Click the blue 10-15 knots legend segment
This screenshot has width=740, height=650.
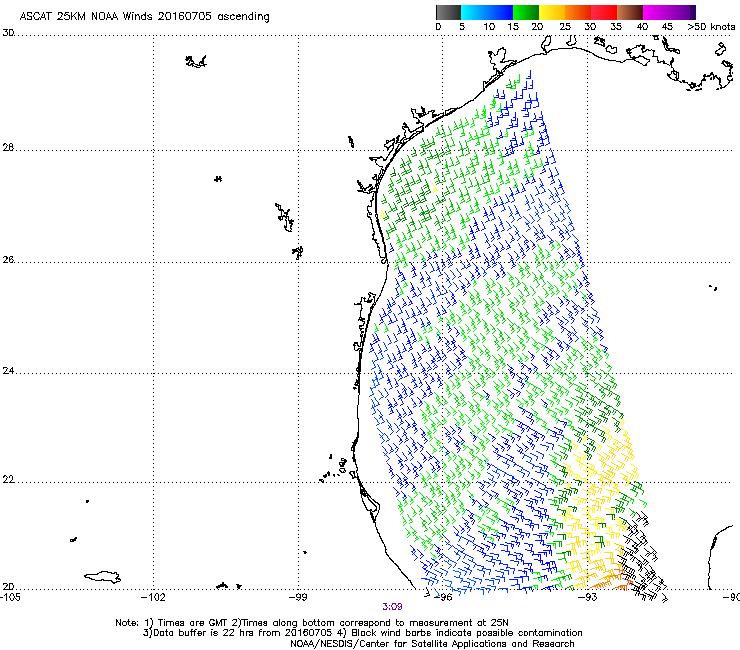(500, 12)
